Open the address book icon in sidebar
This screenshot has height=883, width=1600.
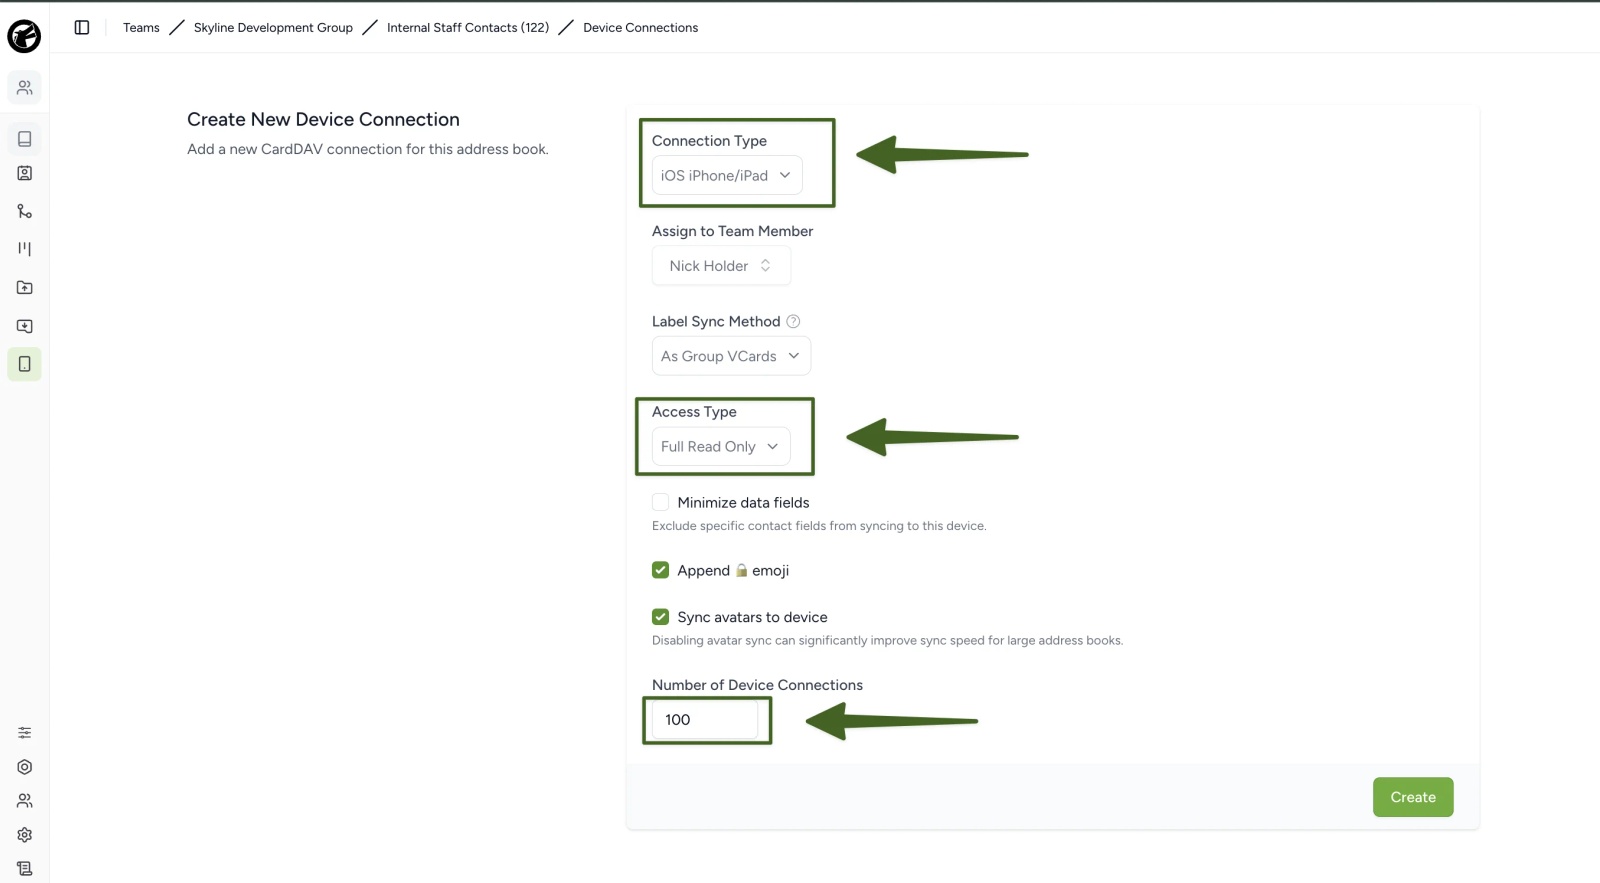coord(25,139)
